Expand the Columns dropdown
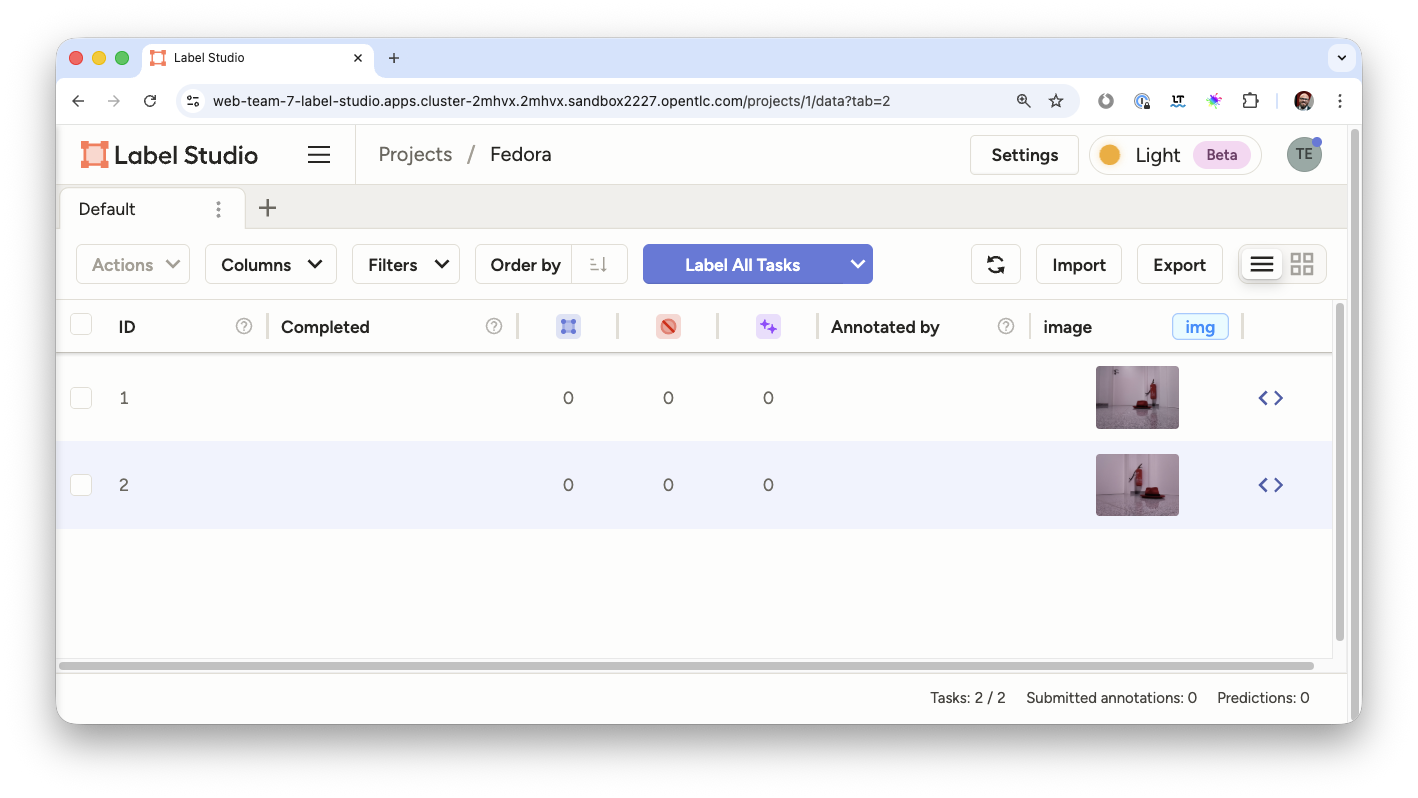Viewport: 1418px width, 798px height. pos(271,265)
